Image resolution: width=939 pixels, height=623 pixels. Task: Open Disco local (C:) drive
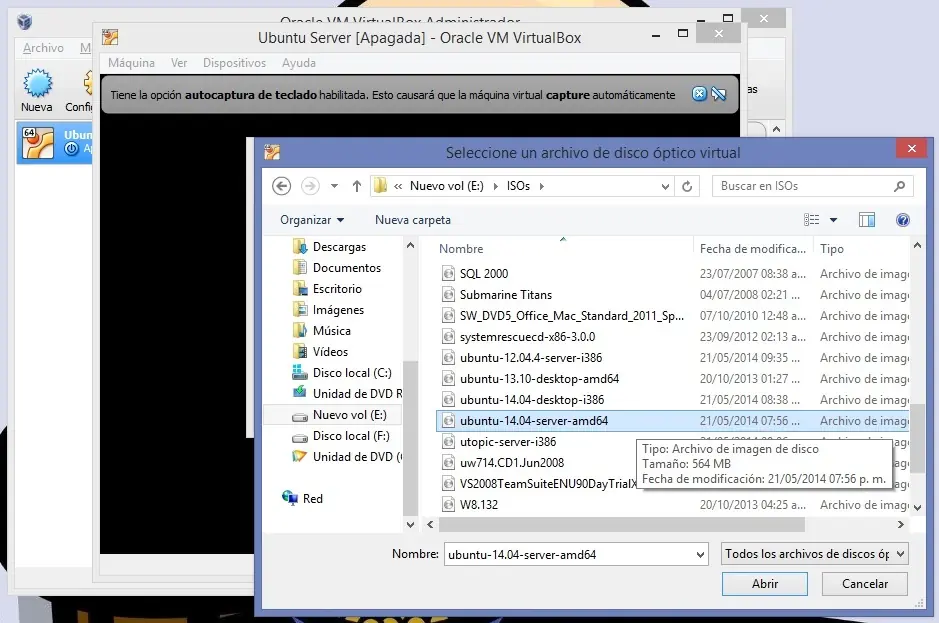pos(352,373)
